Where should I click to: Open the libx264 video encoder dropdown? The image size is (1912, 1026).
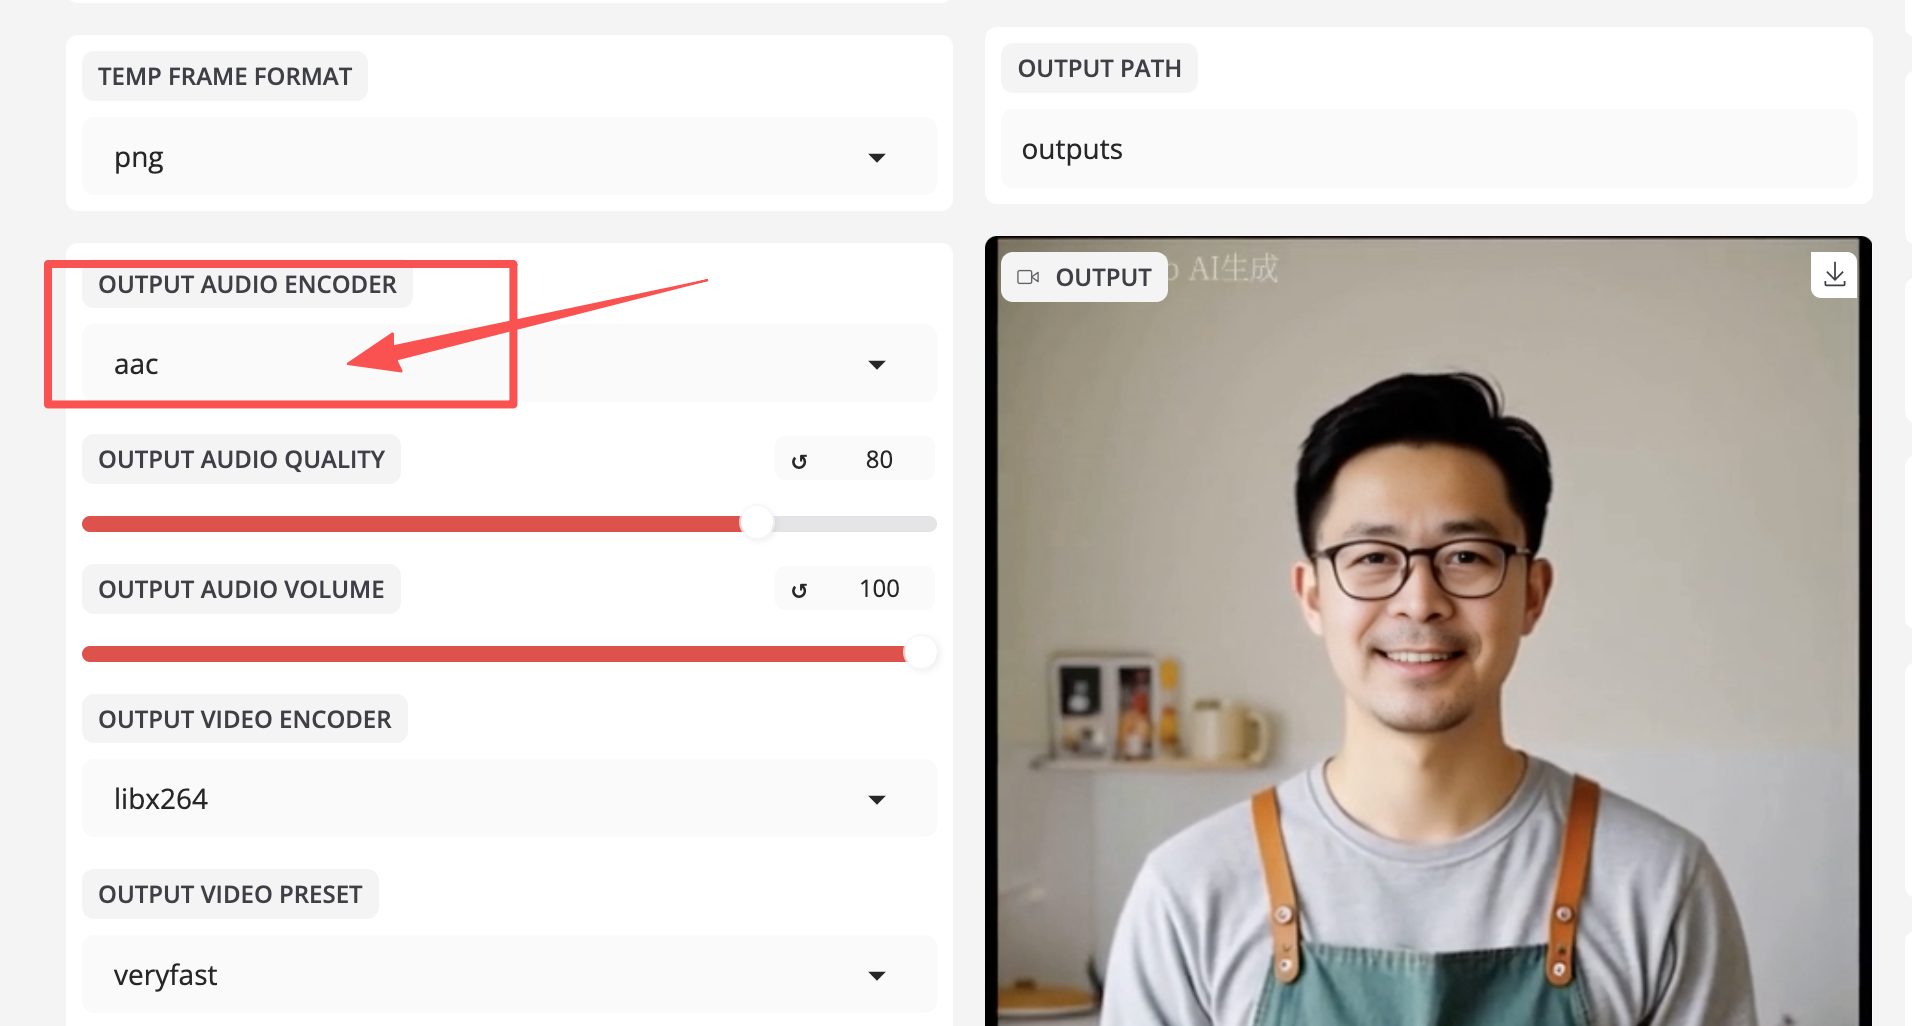click(x=508, y=799)
